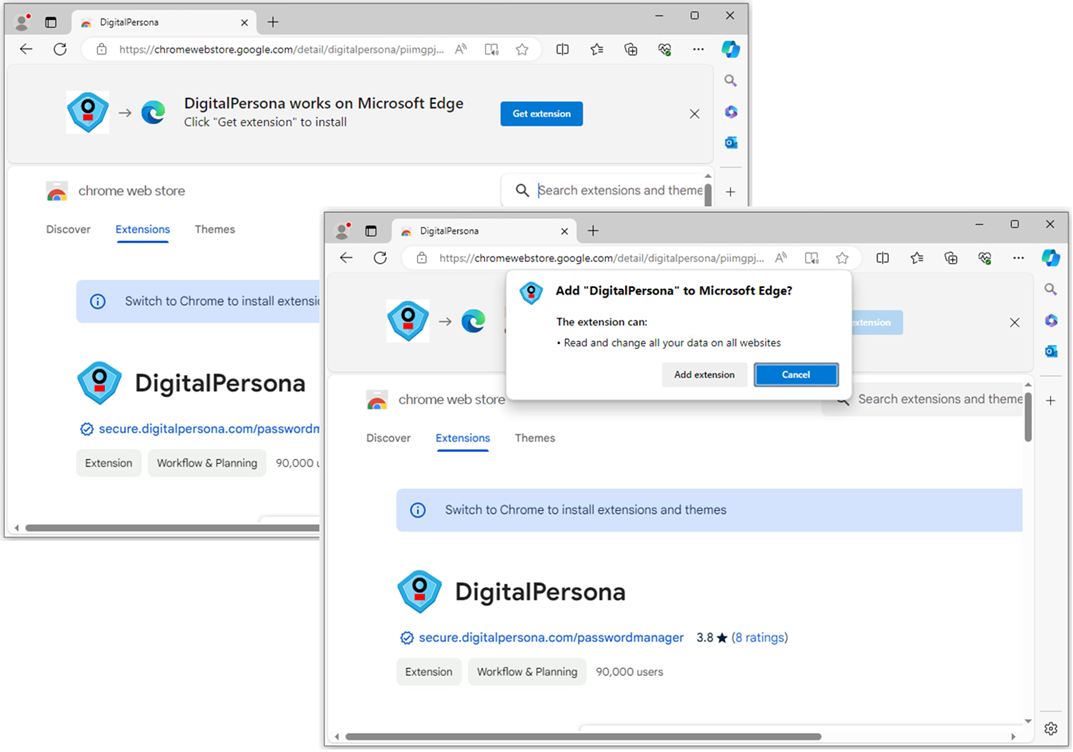Open Immersive Reader in the front window
The width and height of the screenshot is (1073, 752).
[x=812, y=258]
